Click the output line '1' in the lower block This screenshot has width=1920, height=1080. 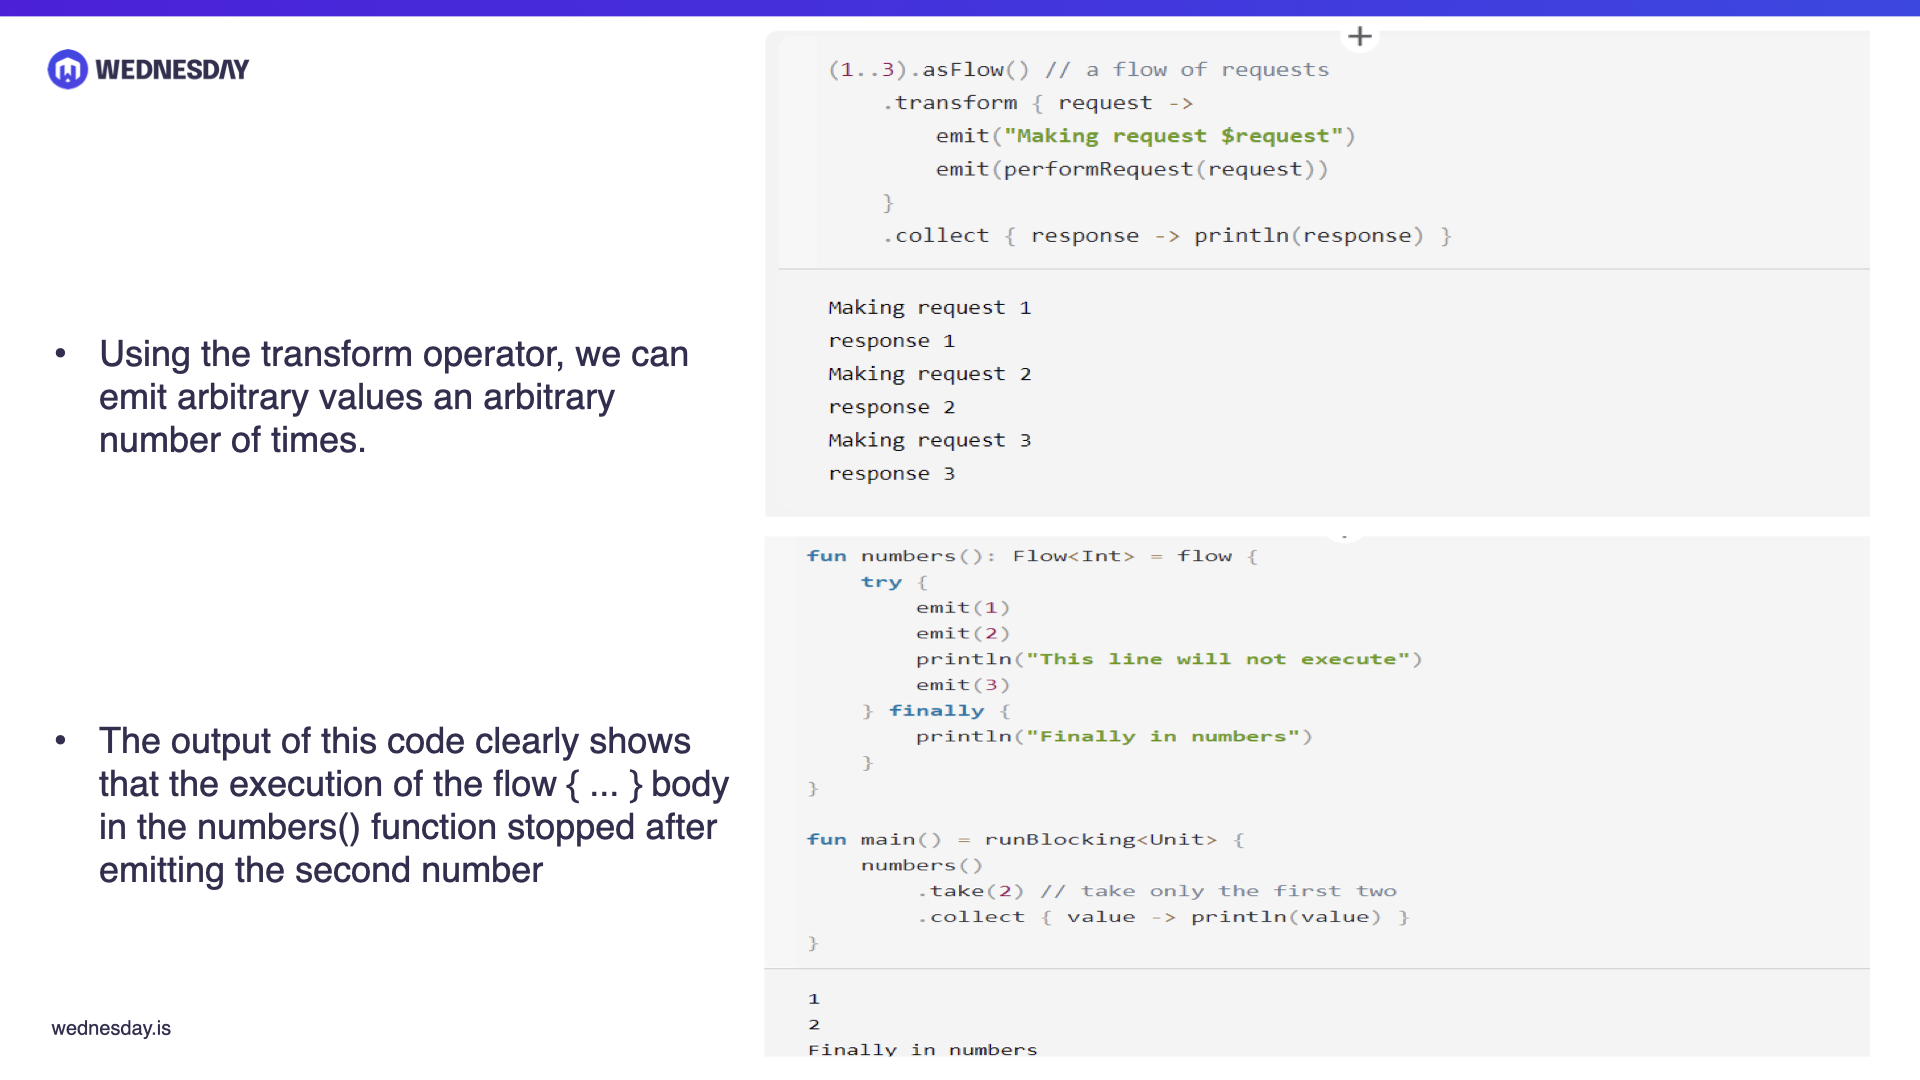814,999
